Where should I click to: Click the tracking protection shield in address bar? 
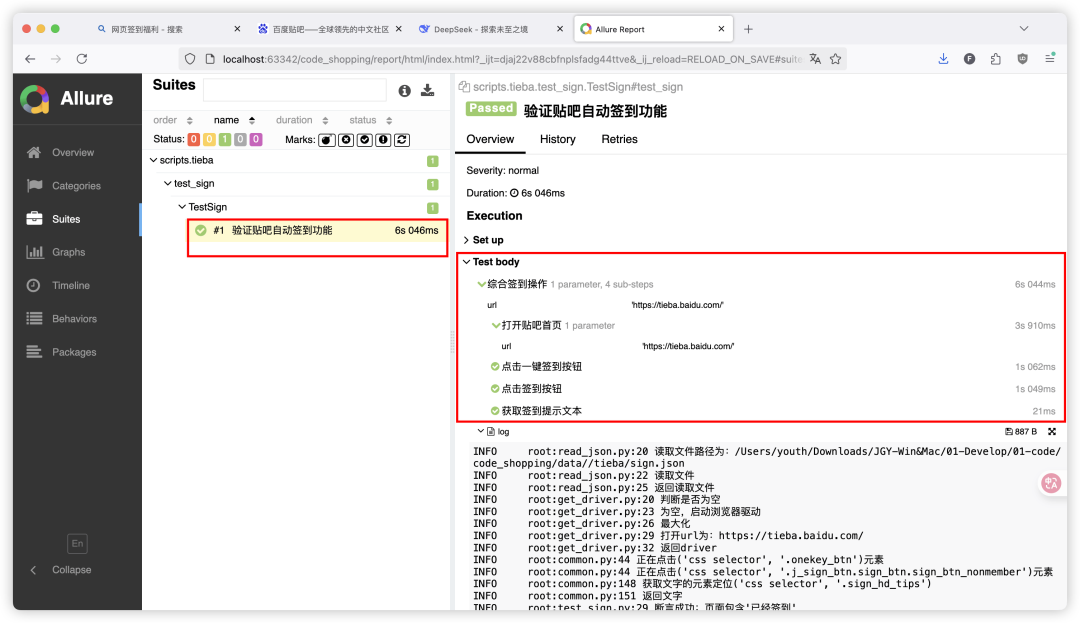pyautogui.click(x=190, y=59)
